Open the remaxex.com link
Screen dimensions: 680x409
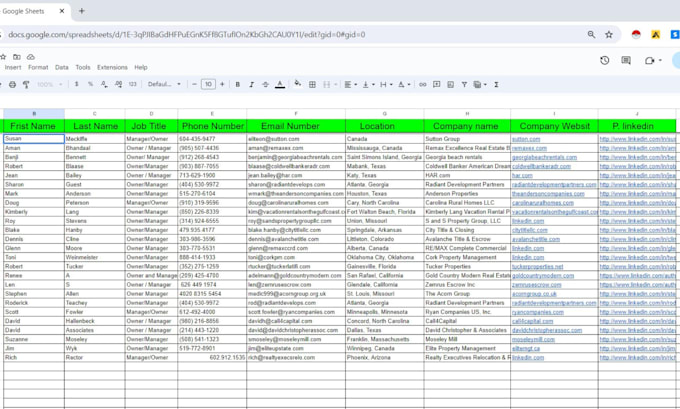(x=530, y=148)
